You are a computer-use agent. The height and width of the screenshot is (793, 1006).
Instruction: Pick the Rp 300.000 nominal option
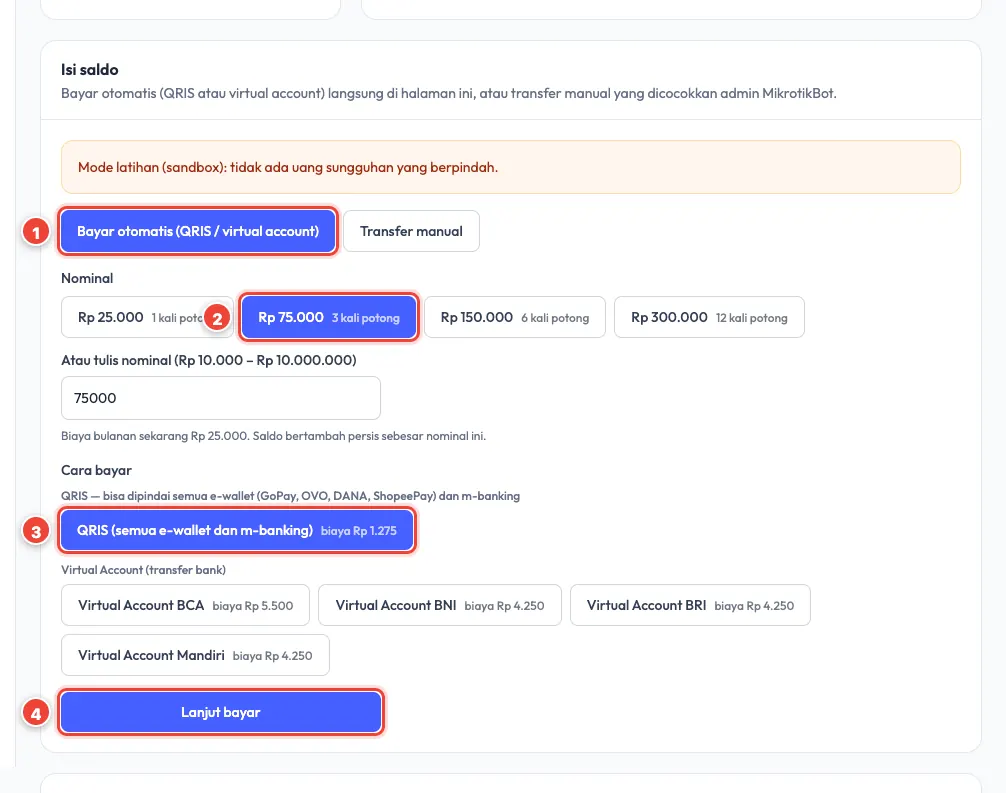(x=709, y=317)
